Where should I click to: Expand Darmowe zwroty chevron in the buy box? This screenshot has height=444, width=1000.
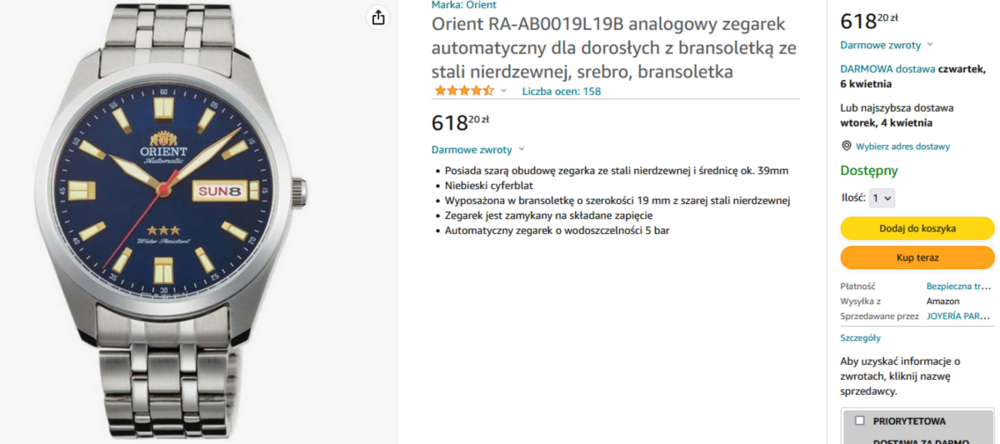[x=929, y=45]
